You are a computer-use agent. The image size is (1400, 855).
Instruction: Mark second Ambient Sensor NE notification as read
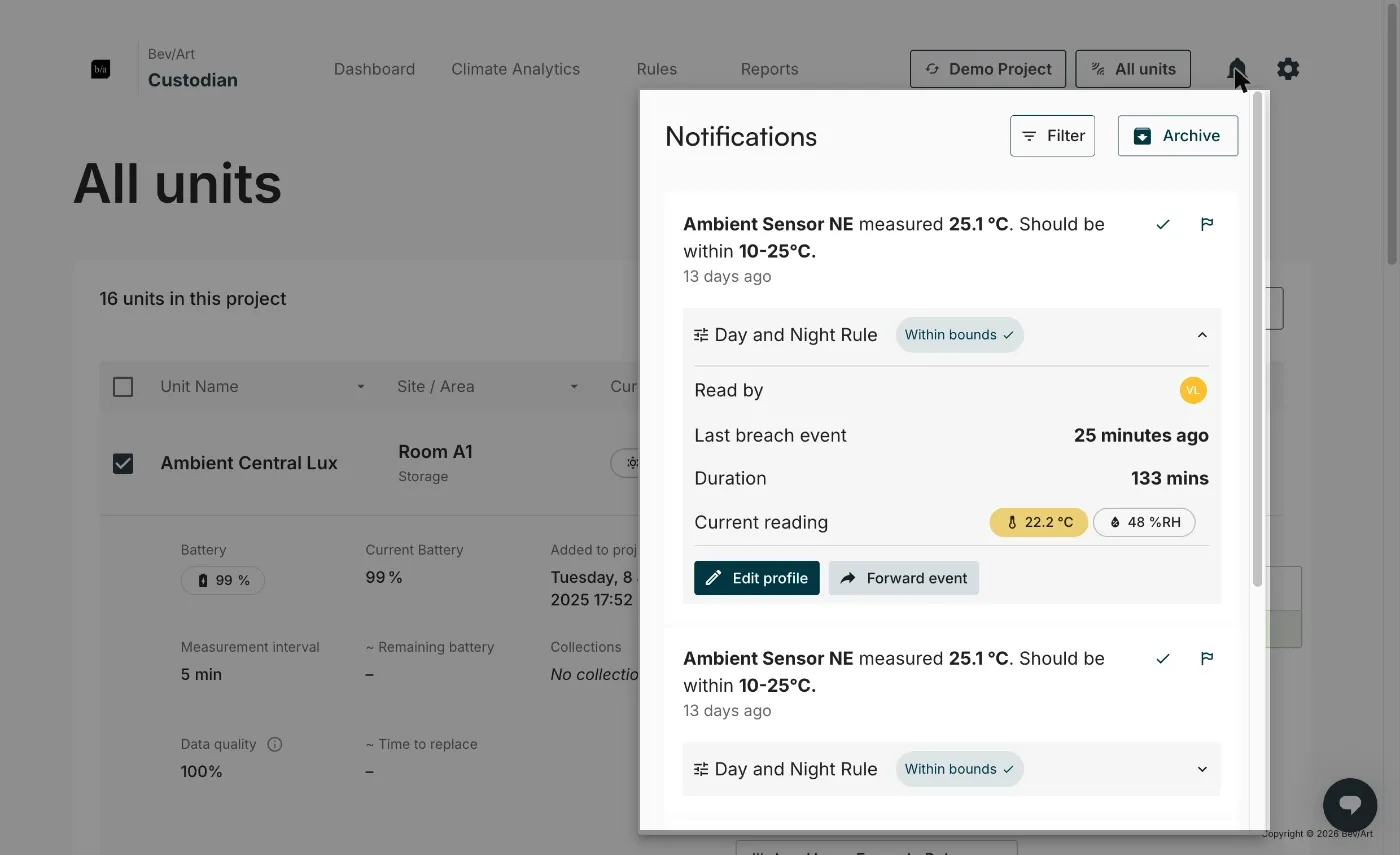coord(1163,659)
